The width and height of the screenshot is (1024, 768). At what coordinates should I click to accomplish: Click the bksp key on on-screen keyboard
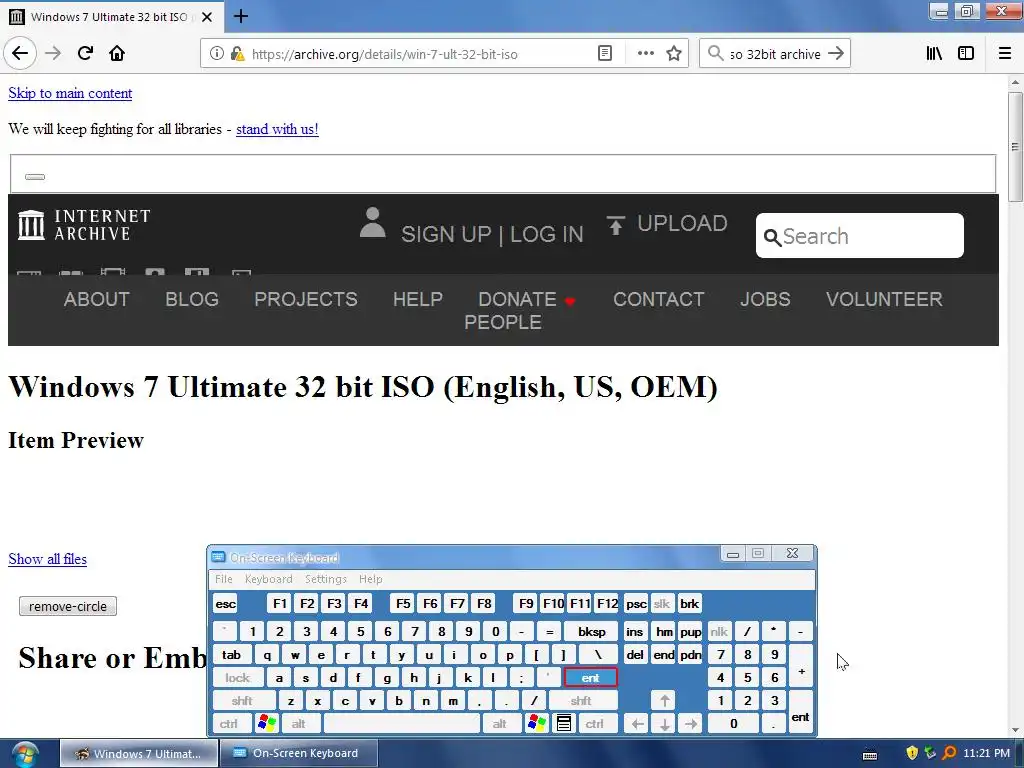(x=591, y=632)
